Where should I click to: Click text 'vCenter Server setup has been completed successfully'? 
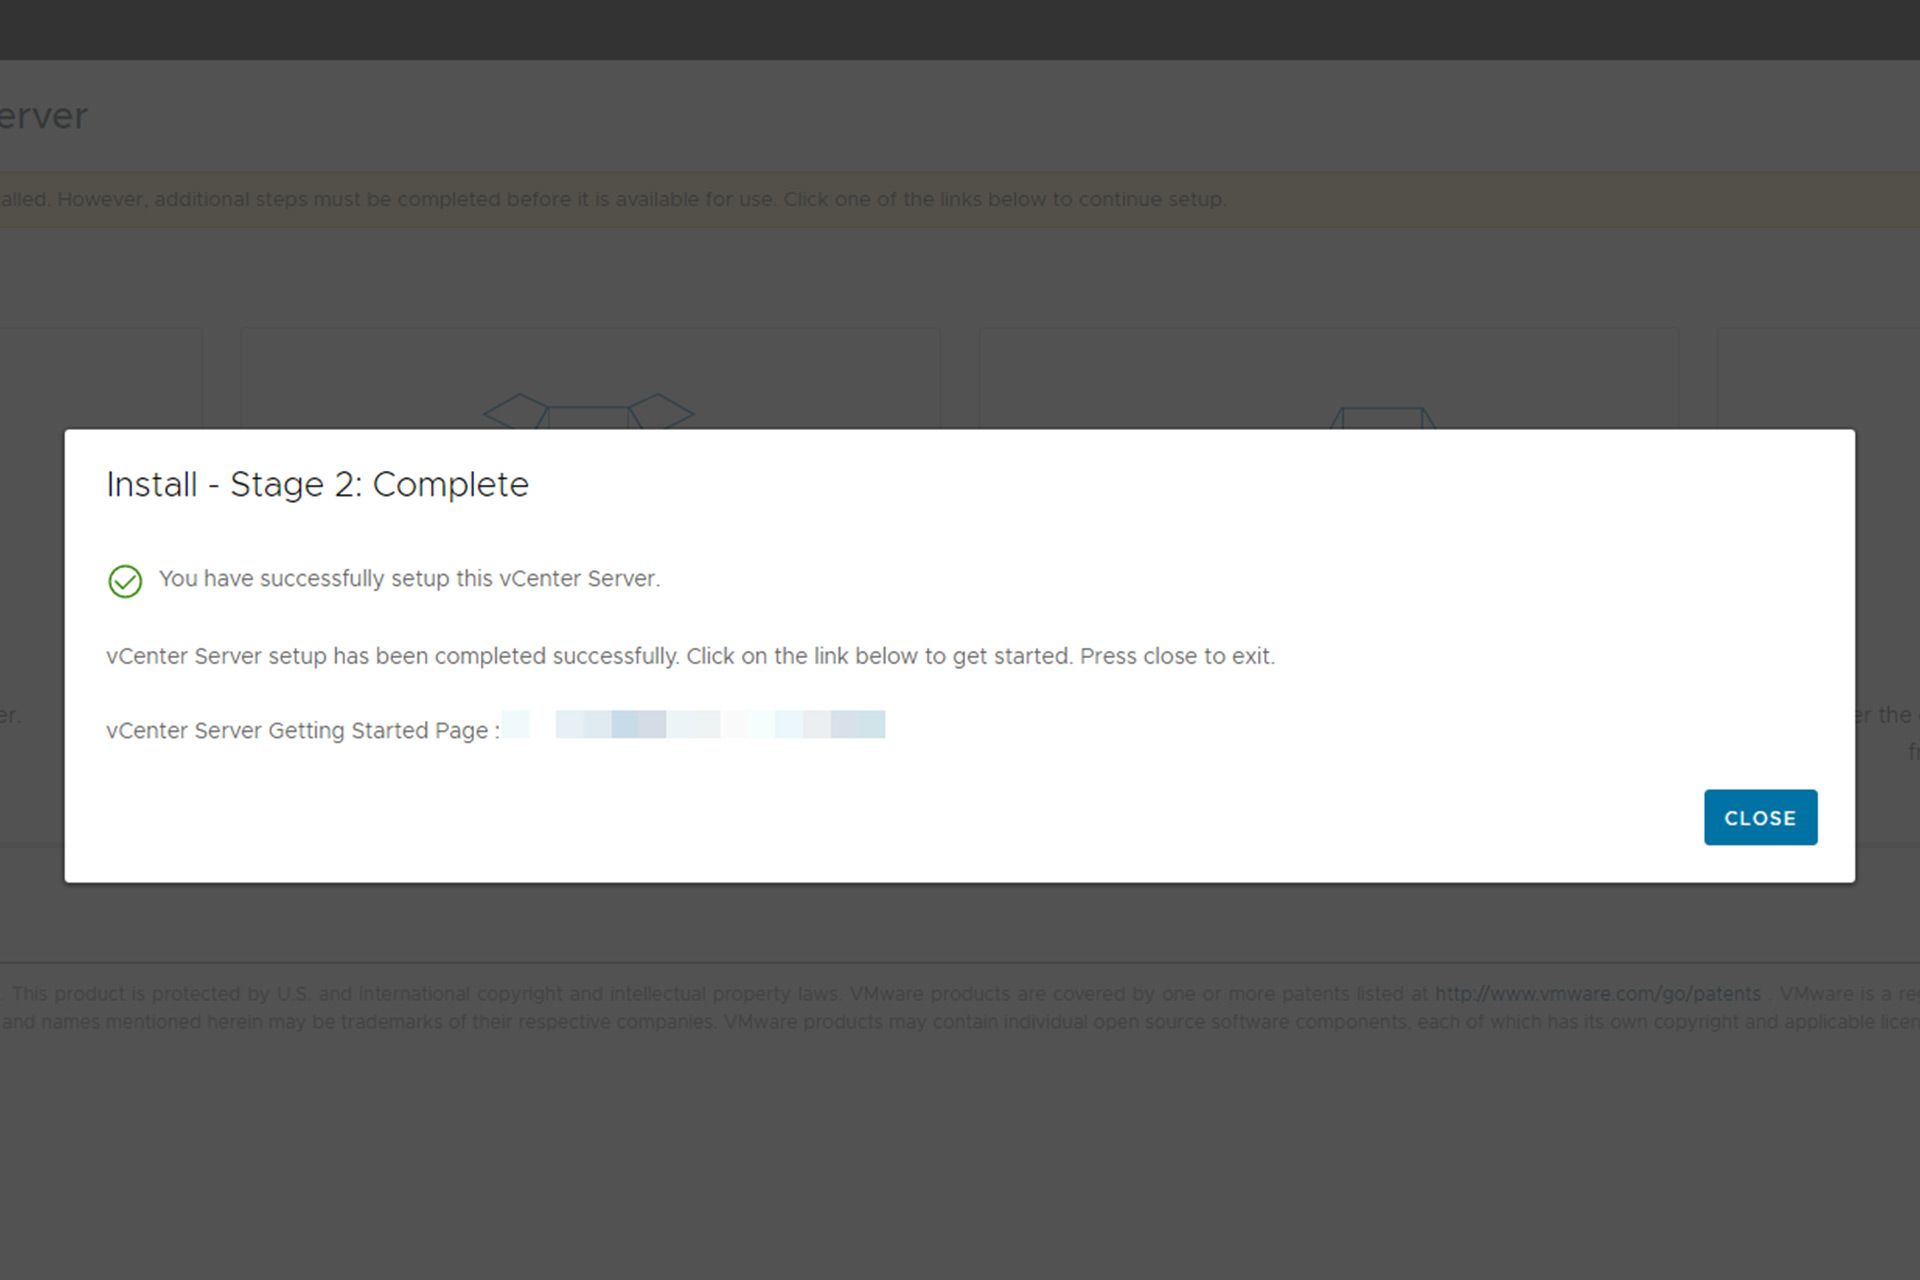point(392,657)
